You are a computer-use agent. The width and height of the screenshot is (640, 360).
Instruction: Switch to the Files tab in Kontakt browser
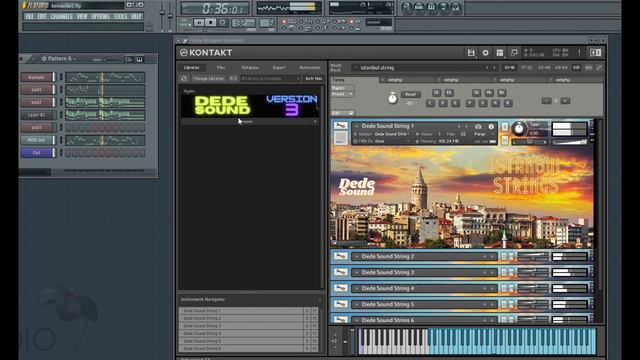[221, 67]
